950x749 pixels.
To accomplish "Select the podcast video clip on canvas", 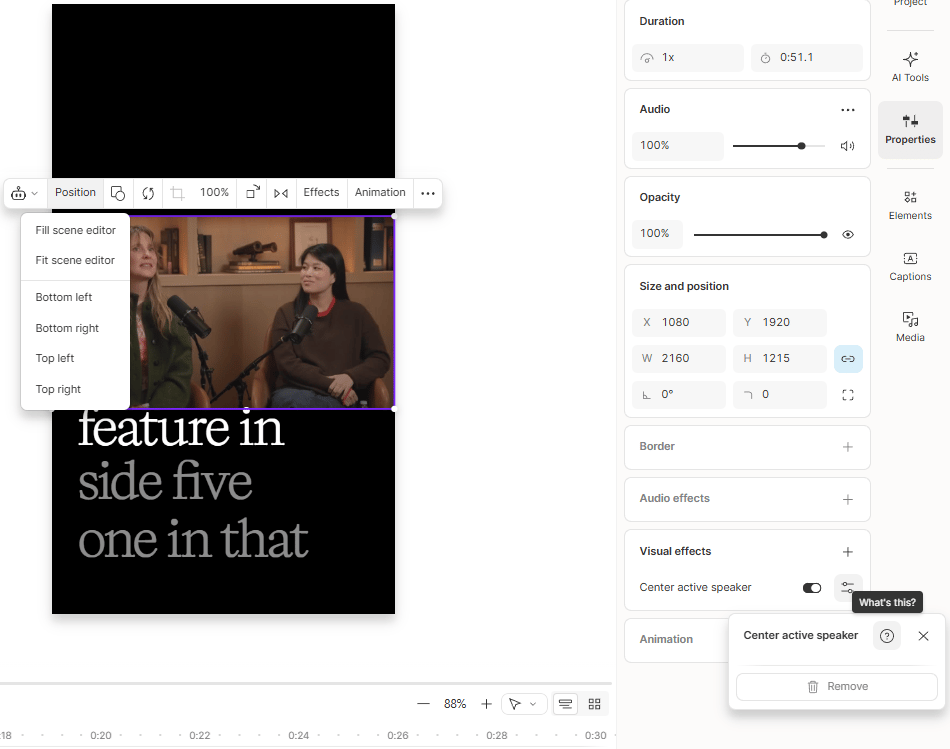I will coord(261,313).
